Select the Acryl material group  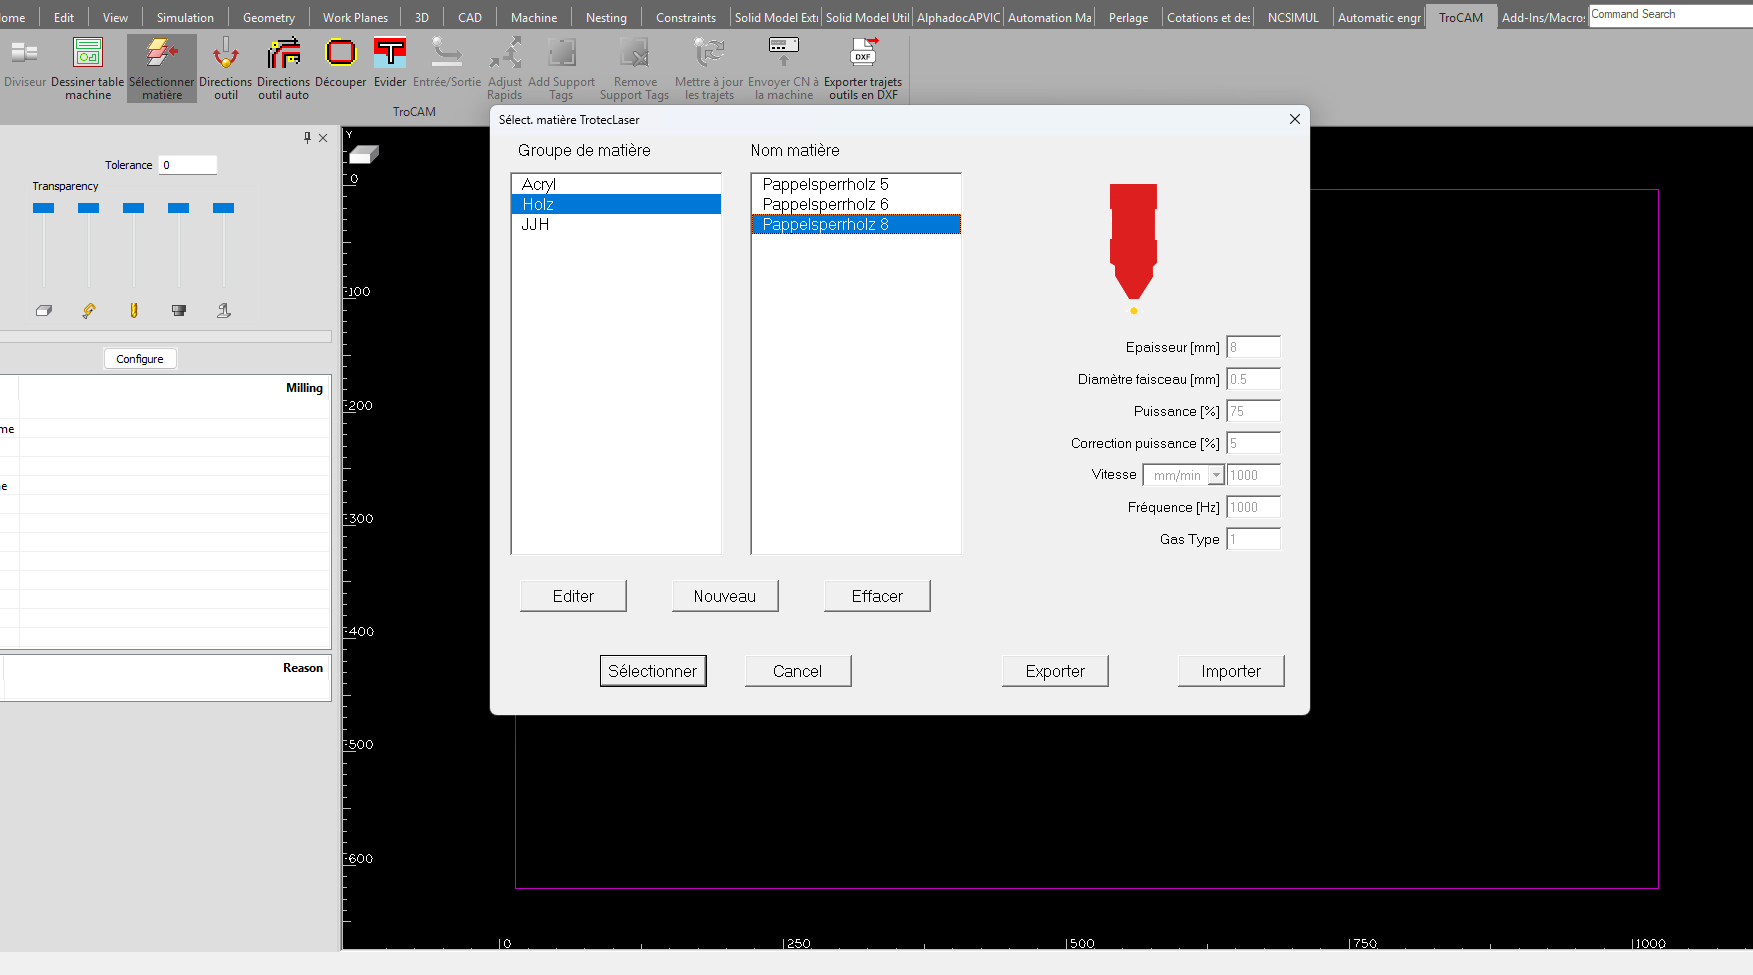[616, 184]
